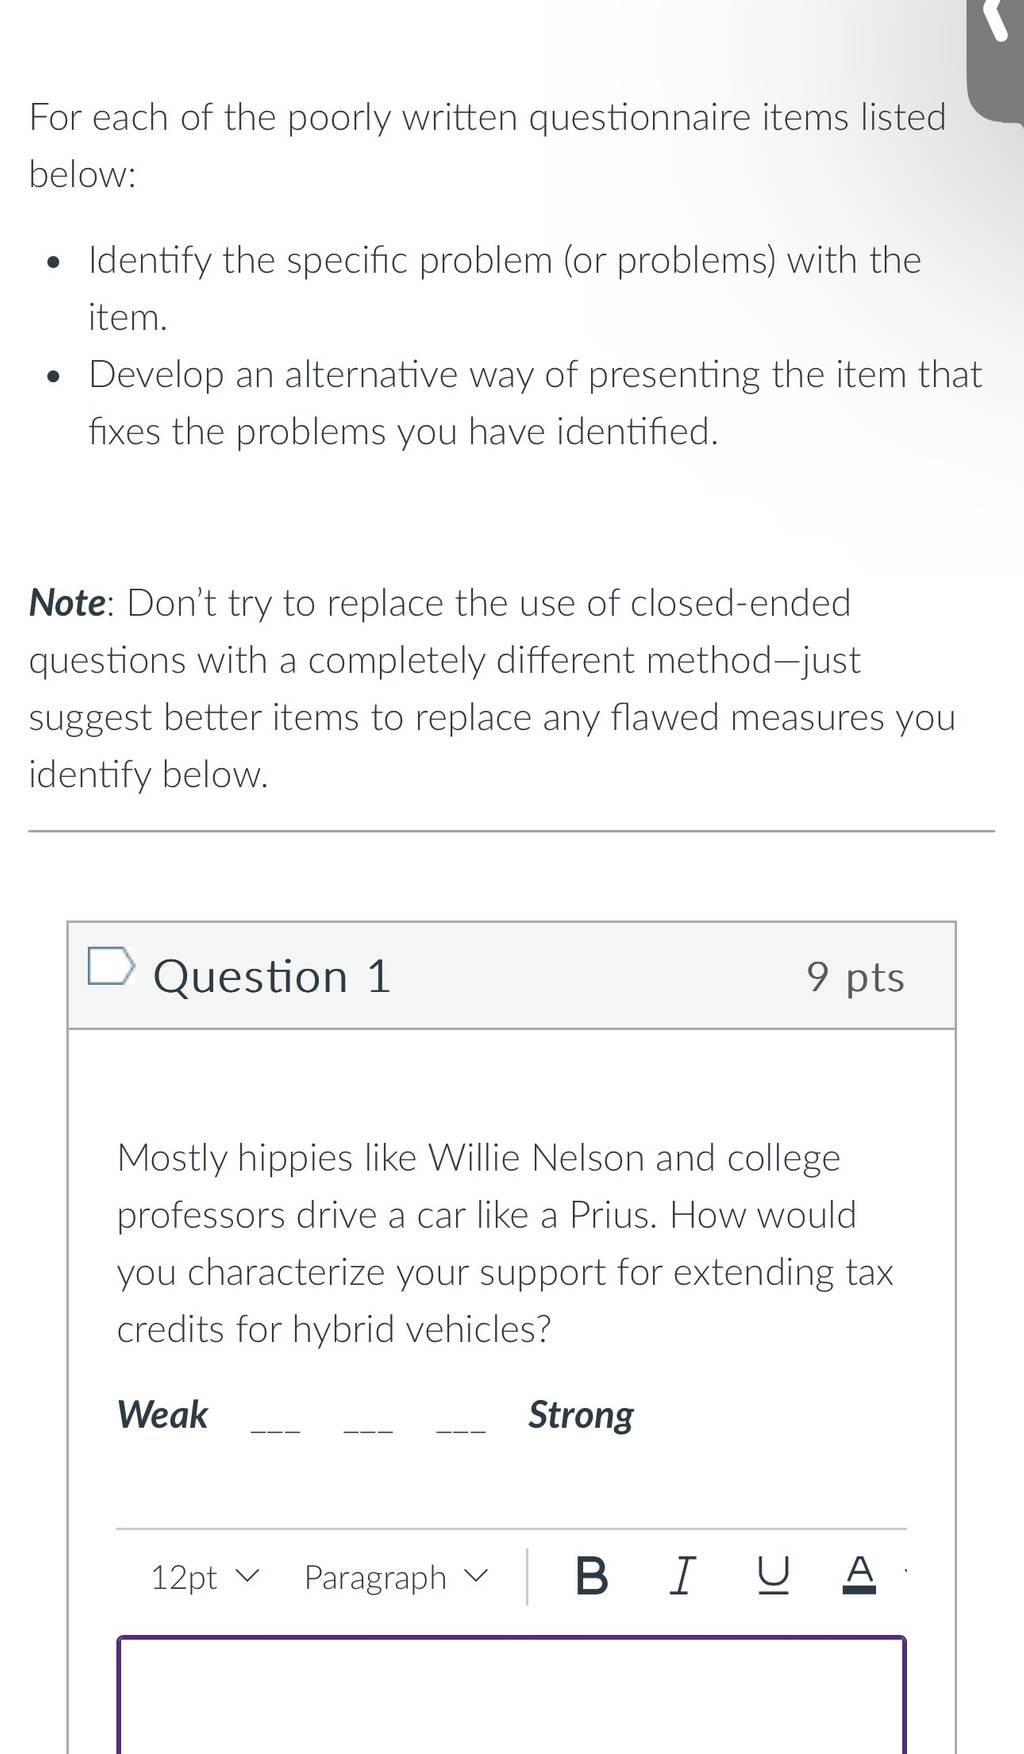Click the bold Note paragraph text
The image size is (1024, 1754).
(492, 688)
